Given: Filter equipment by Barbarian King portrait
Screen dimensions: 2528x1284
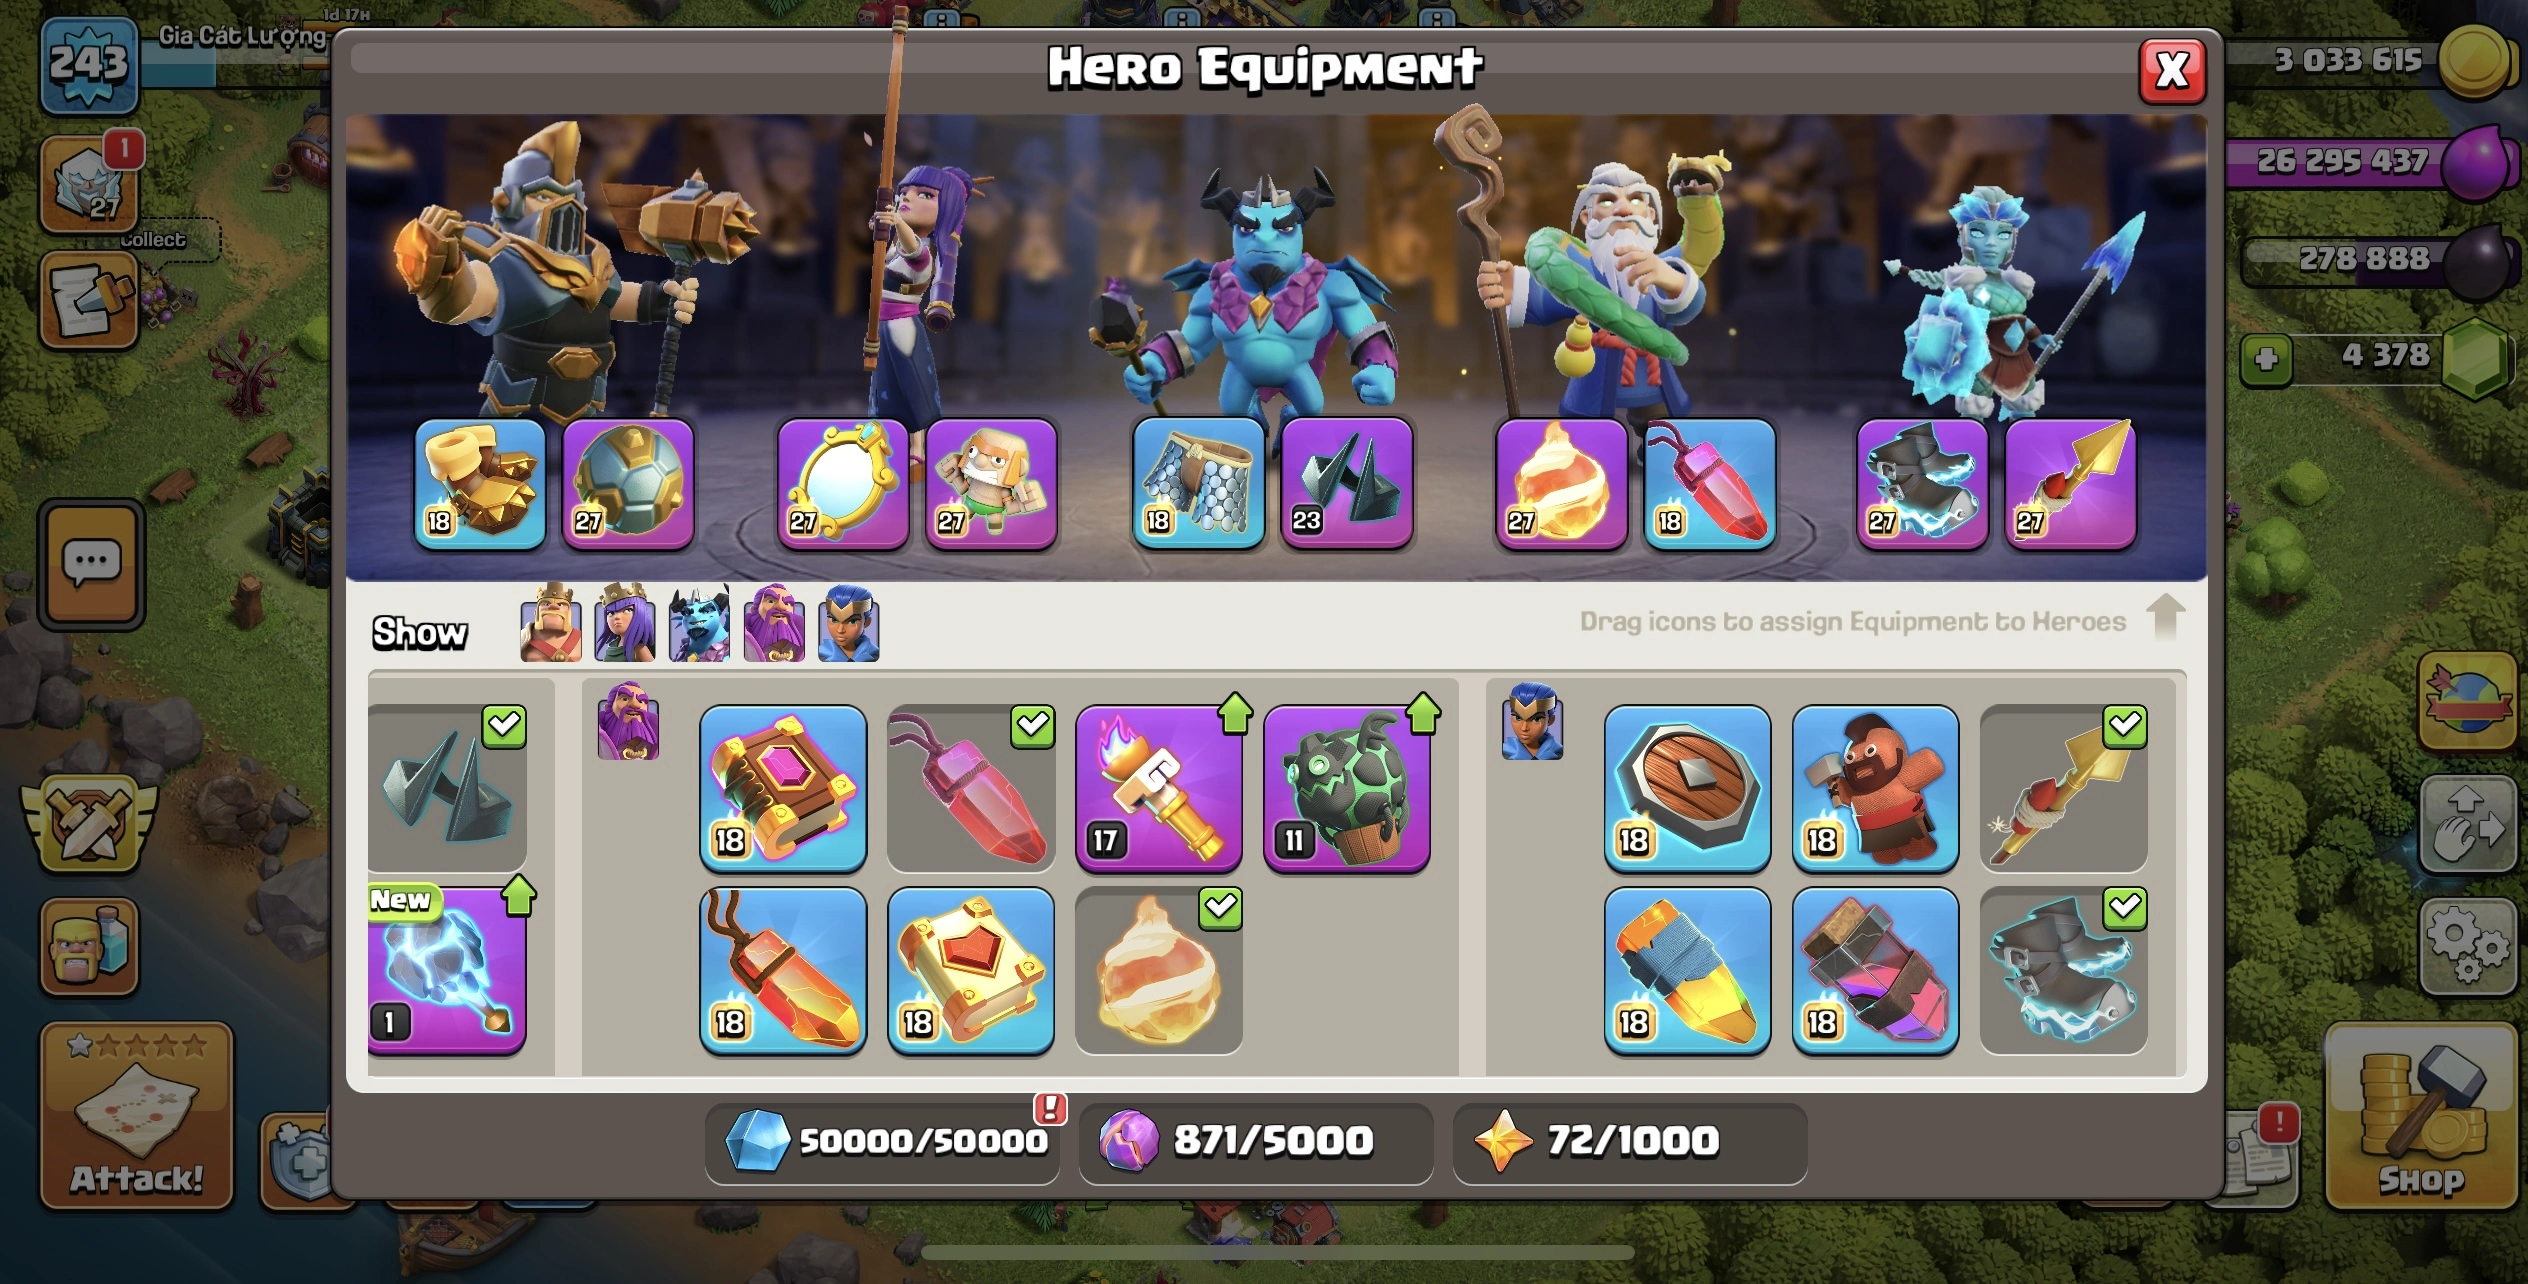Looking at the screenshot, I should (x=551, y=622).
